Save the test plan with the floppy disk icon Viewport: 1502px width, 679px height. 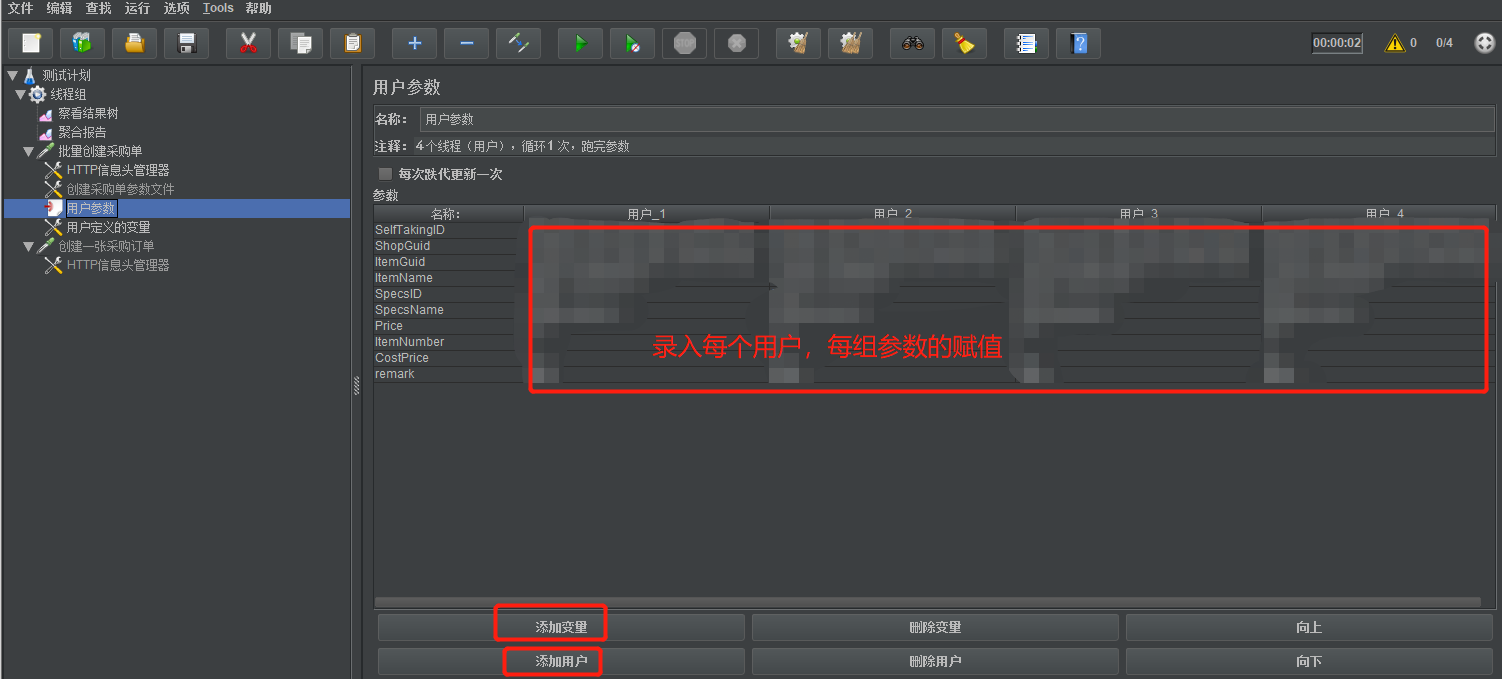pos(186,43)
